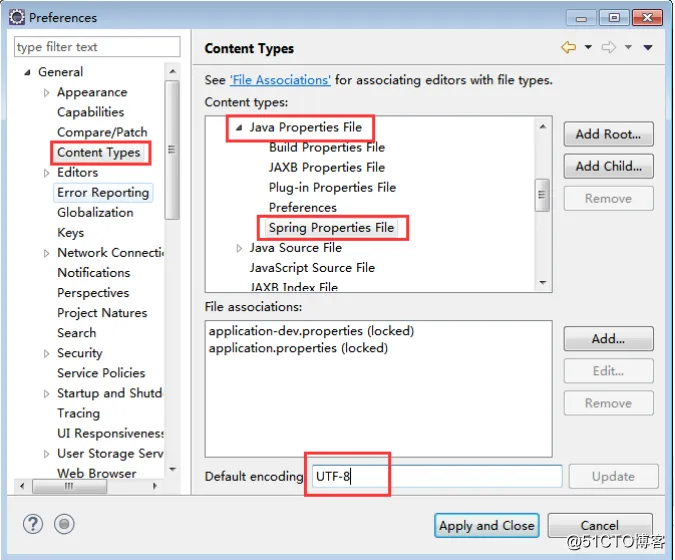This screenshot has width=675, height=560.
Task: Select Project Natures page
Action: 102,313
